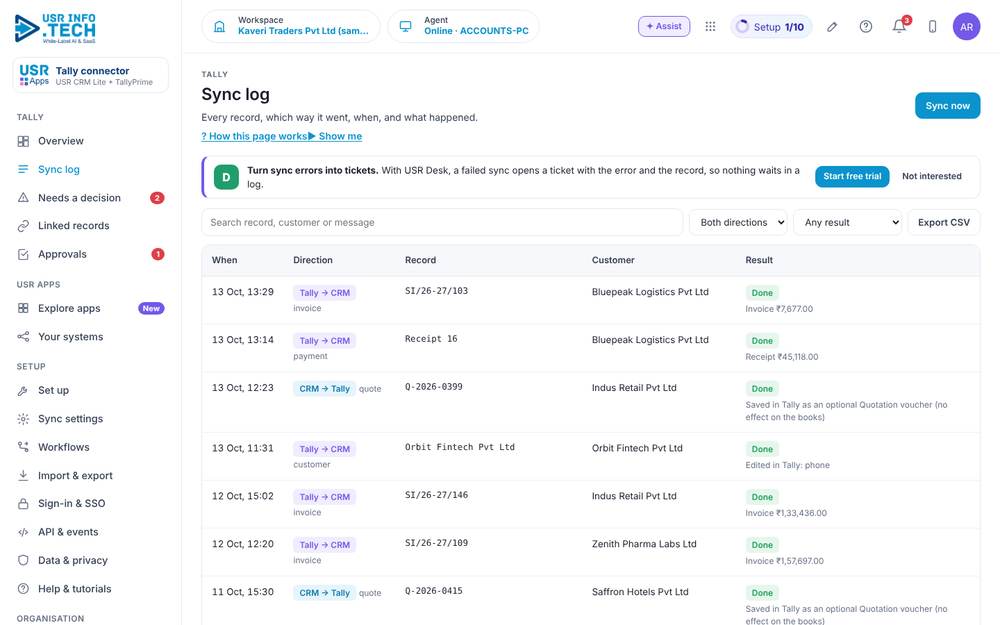Screen dimensions: 1000x625
Task: Click the Needs a decision warning icon
Action: [x=23, y=198]
